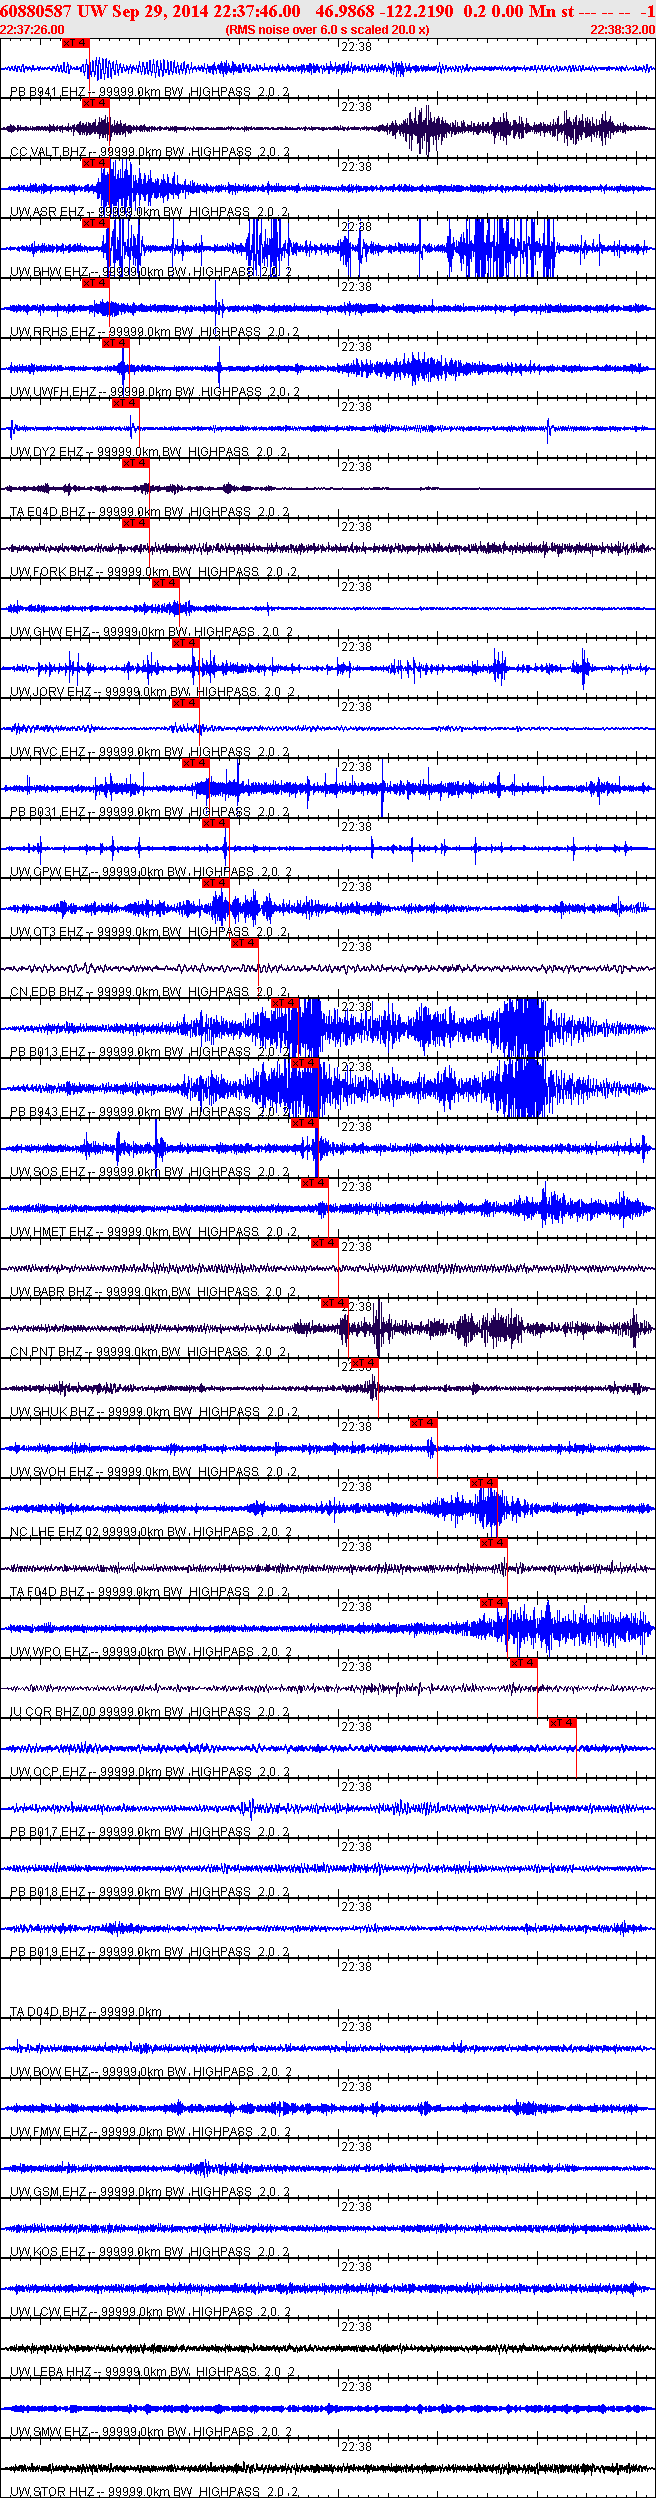
Task: Click the UW.SOS.EHZ station label
Action: click(x=48, y=1172)
